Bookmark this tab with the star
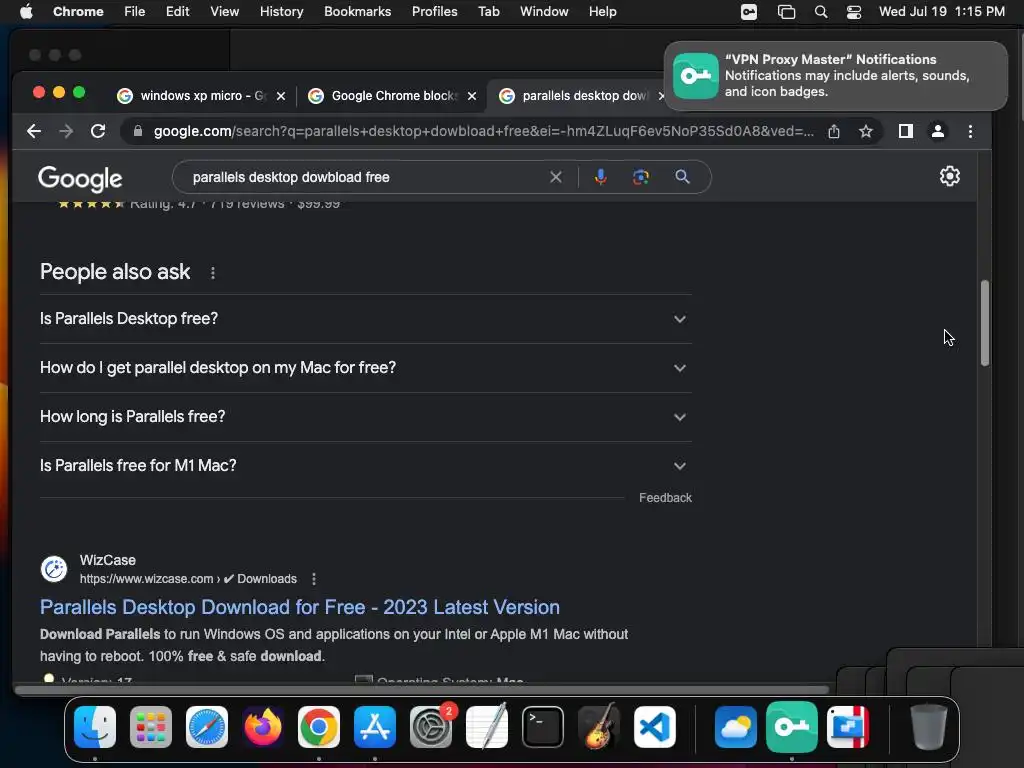The image size is (1024, 768). click(865, 131)
